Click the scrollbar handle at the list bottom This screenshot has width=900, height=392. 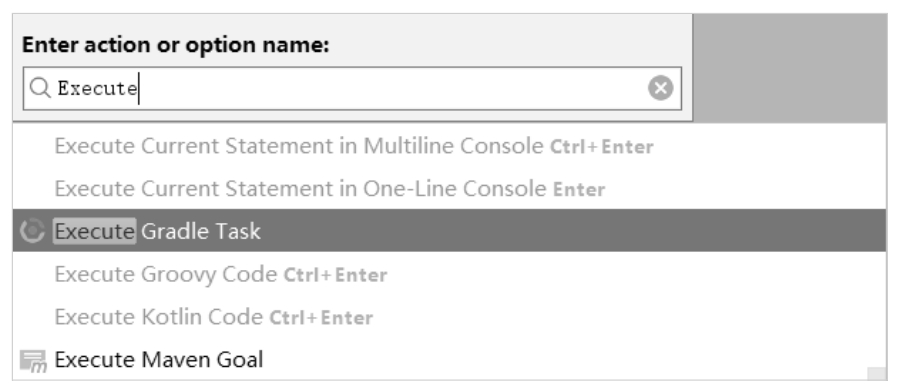(876, 374)
